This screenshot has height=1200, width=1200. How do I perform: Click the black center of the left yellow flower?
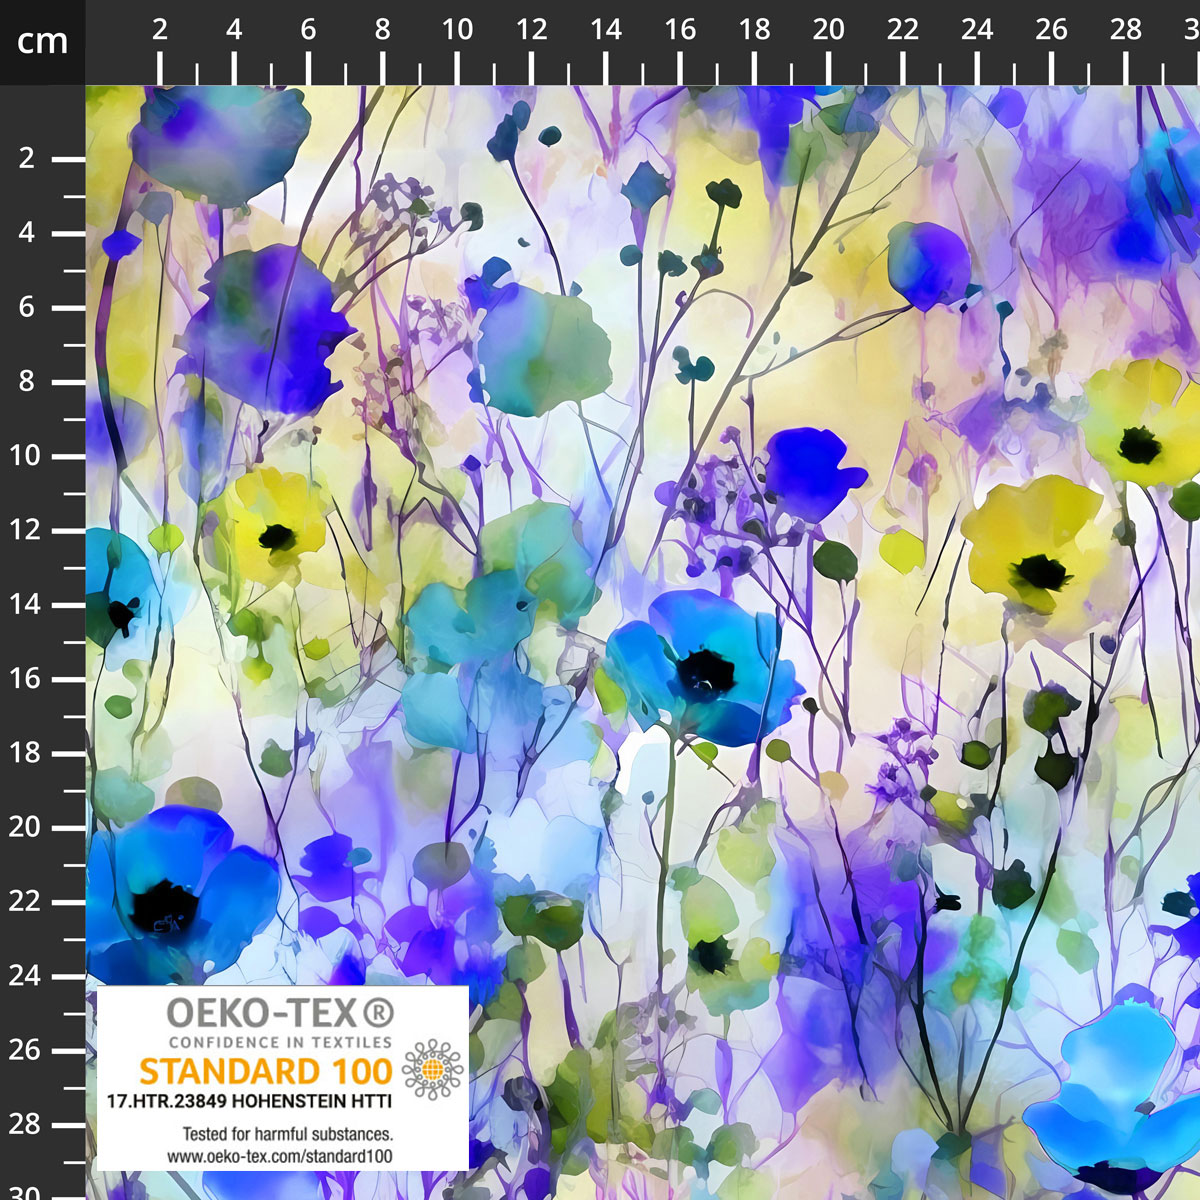[276, 537]
